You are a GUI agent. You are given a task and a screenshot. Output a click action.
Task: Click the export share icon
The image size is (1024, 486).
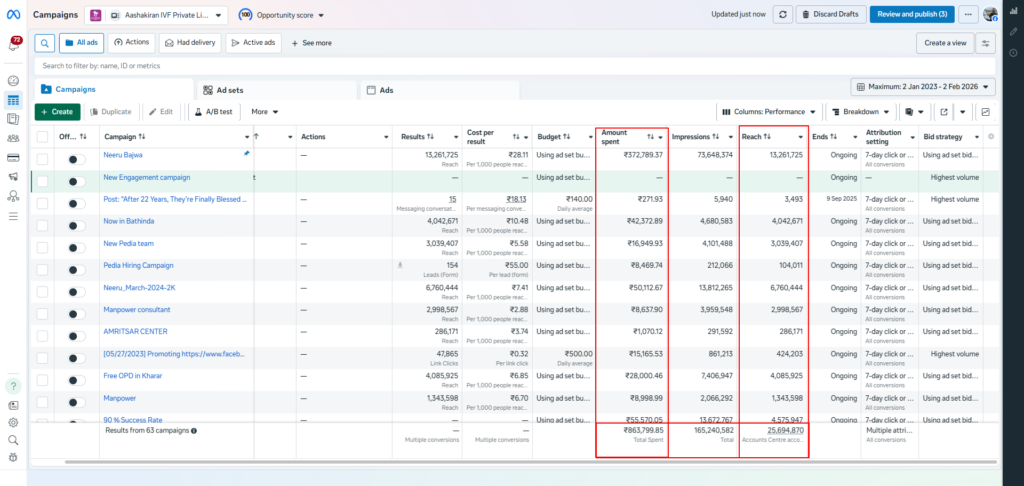point(944,112)
